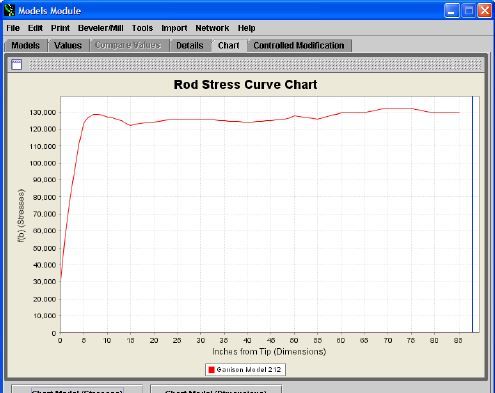Open the Help menu

point(247,28)
